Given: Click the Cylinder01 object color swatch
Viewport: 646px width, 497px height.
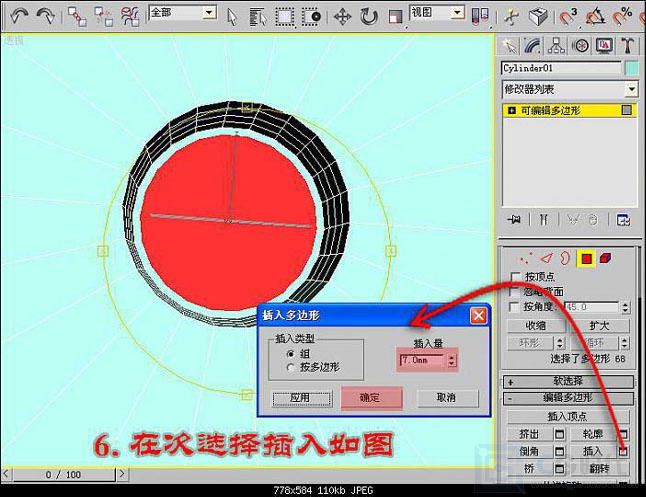Looking at the screenshot, I should point(631,68).
